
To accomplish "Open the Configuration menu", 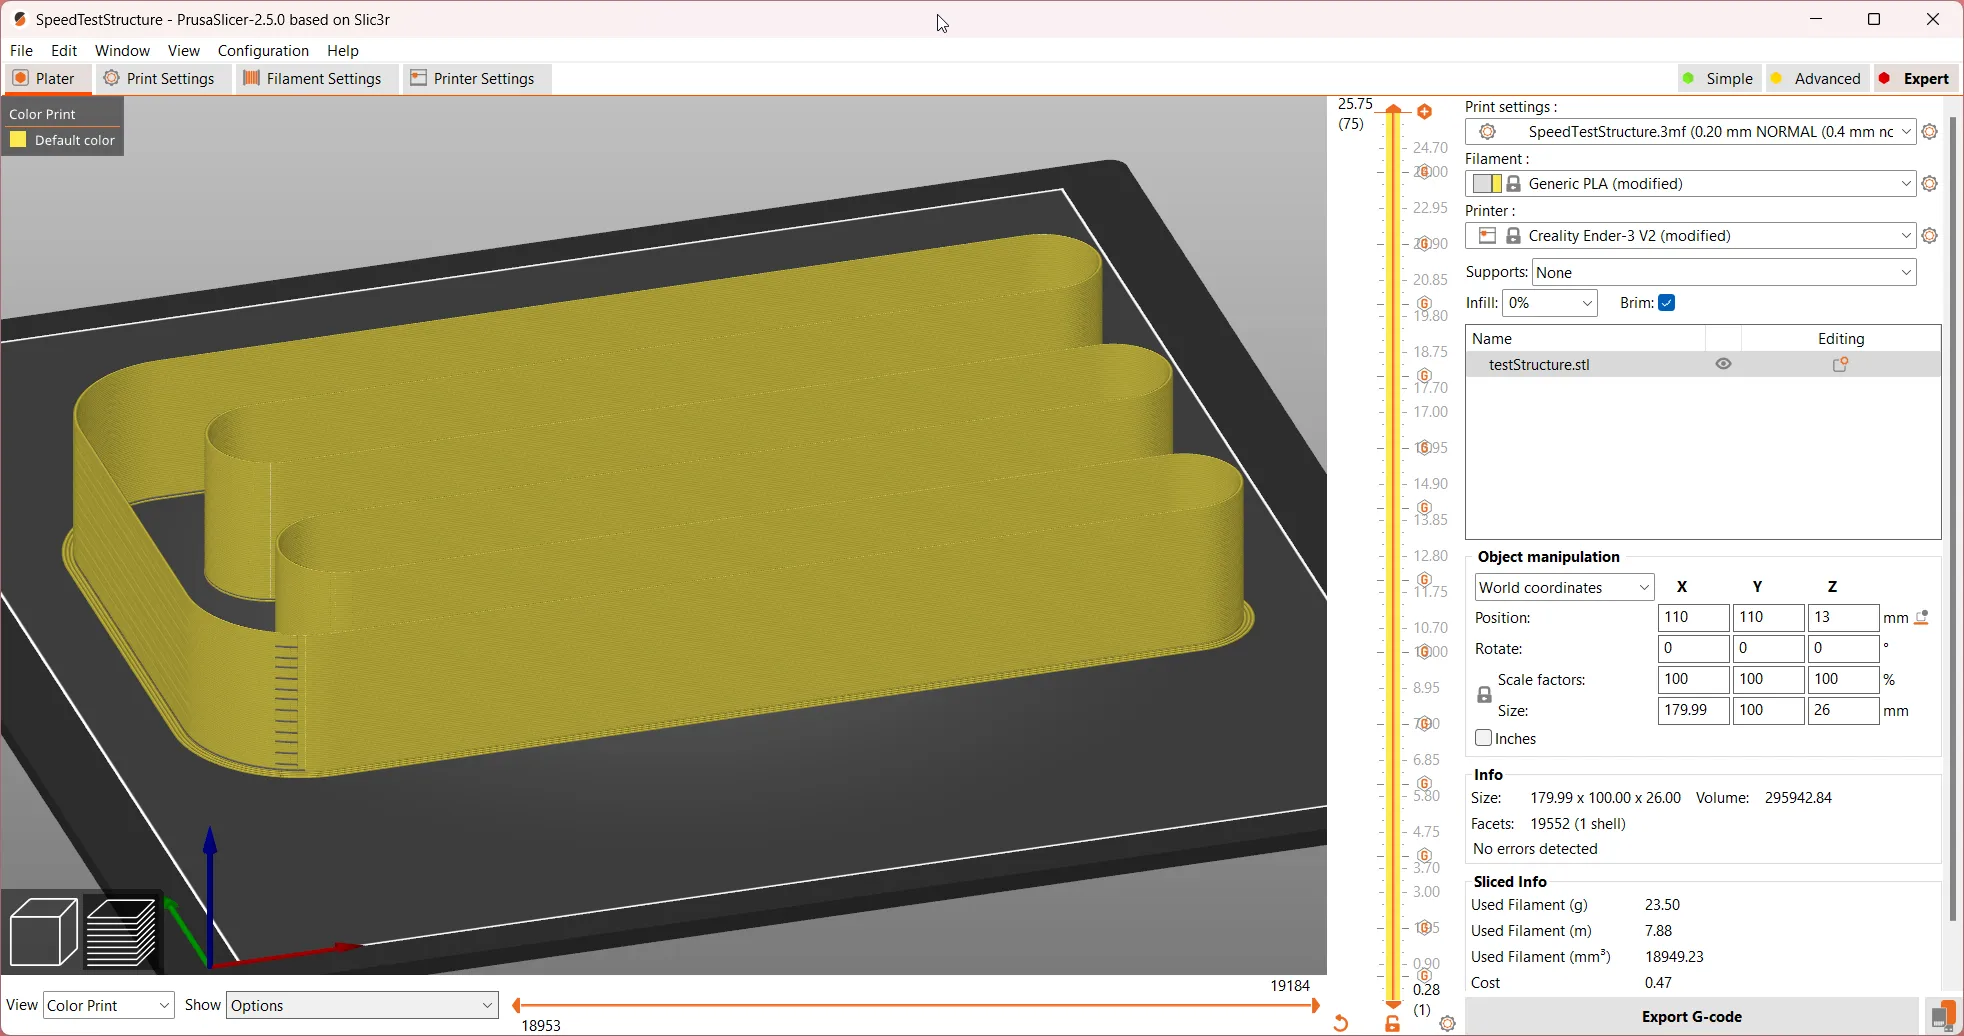I will click(262, 50).
